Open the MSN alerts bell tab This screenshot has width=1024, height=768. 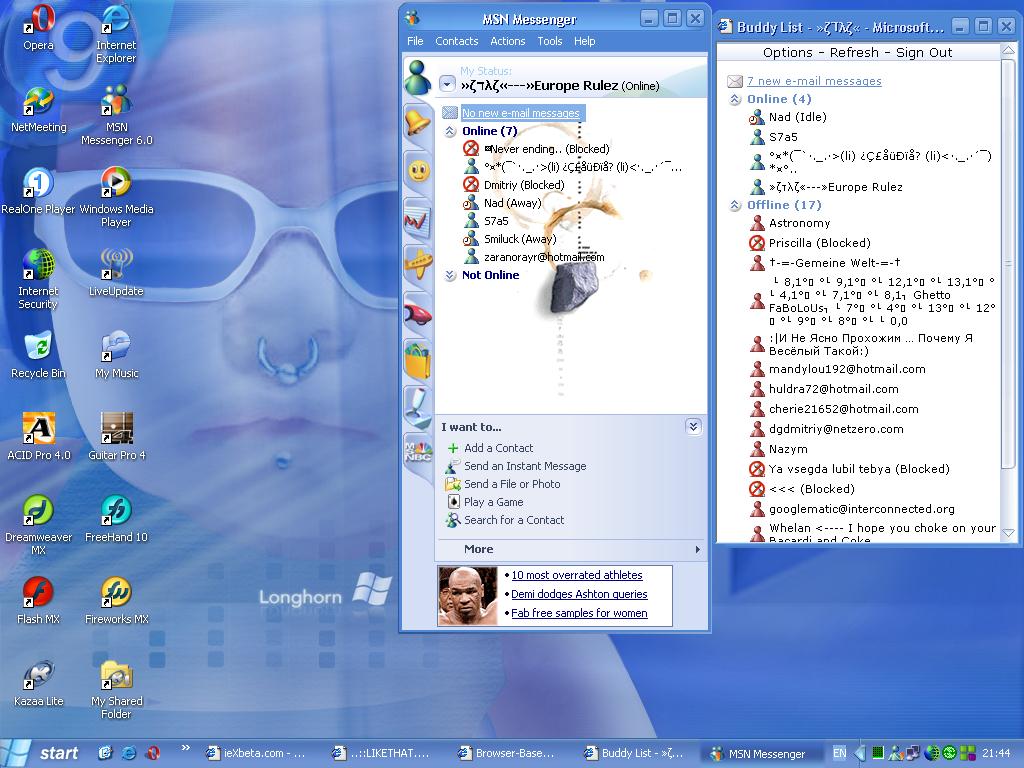coord(417,122)
